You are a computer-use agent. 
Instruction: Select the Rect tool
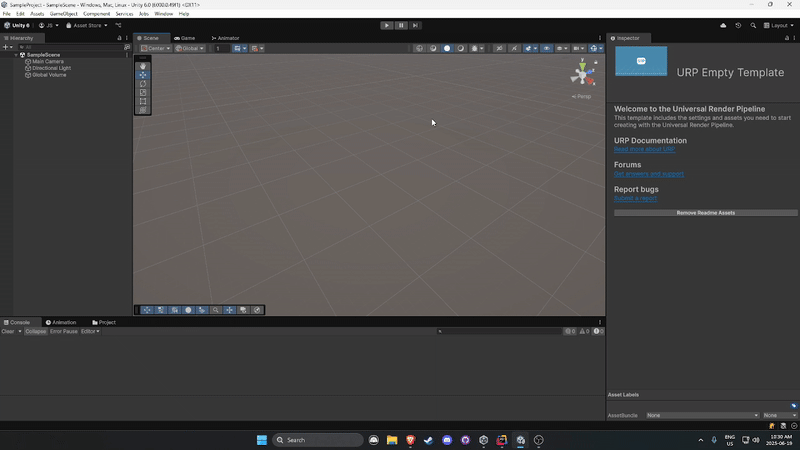pyautogui.click(x=143, y=101)
